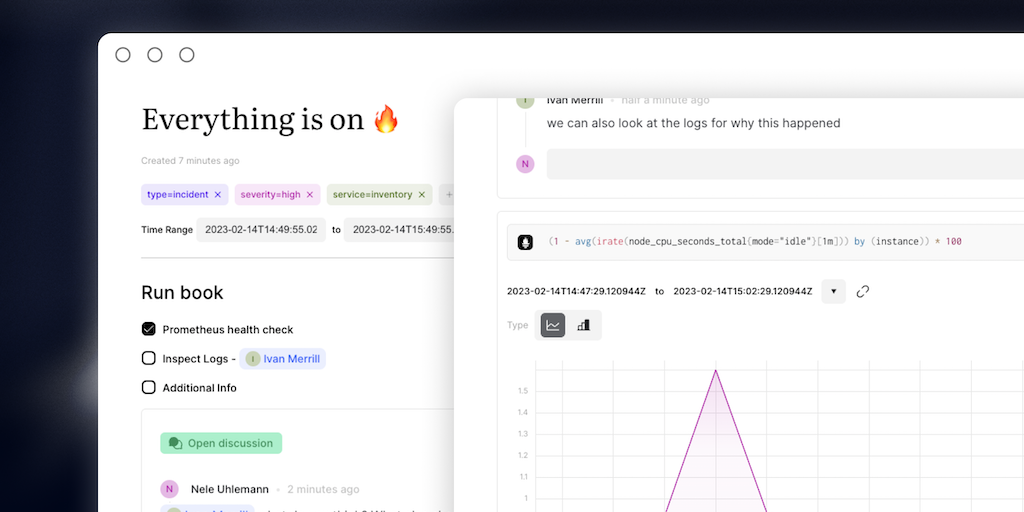Image resolution: width=1024 pixels, height=512 pixels.
Task: Remove the type=incident label
Action: pyautogui.click(x=217, y=195)
